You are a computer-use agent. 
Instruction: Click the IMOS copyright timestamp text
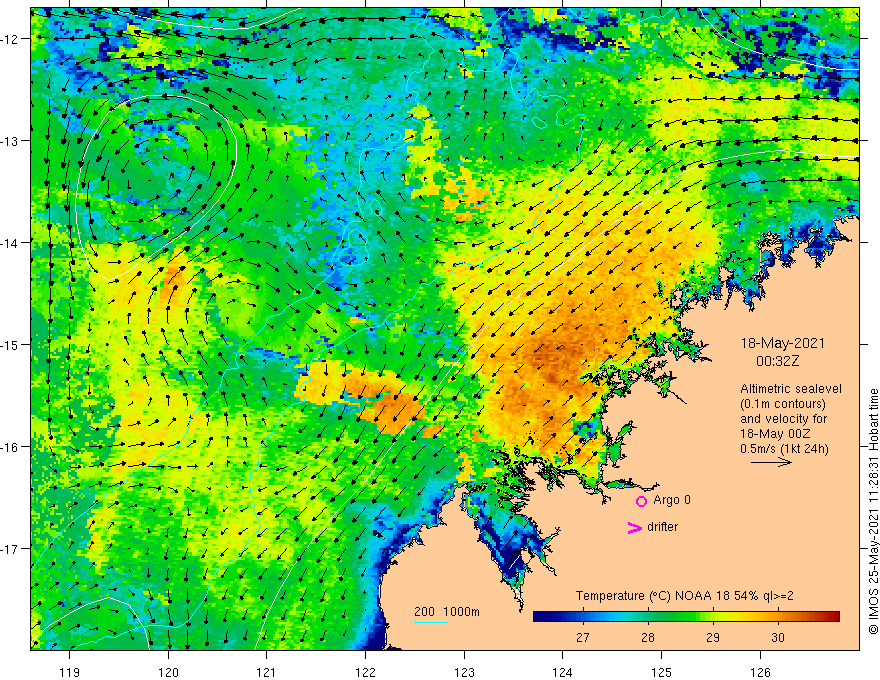(x=873, y=511)
